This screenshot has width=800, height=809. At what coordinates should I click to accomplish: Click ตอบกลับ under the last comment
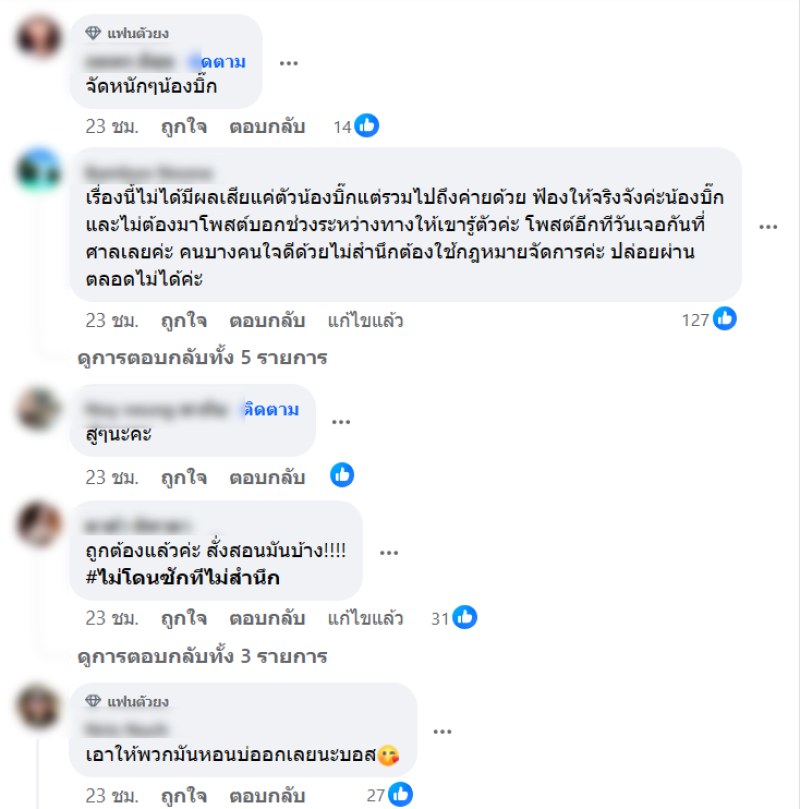click(267, 796)
